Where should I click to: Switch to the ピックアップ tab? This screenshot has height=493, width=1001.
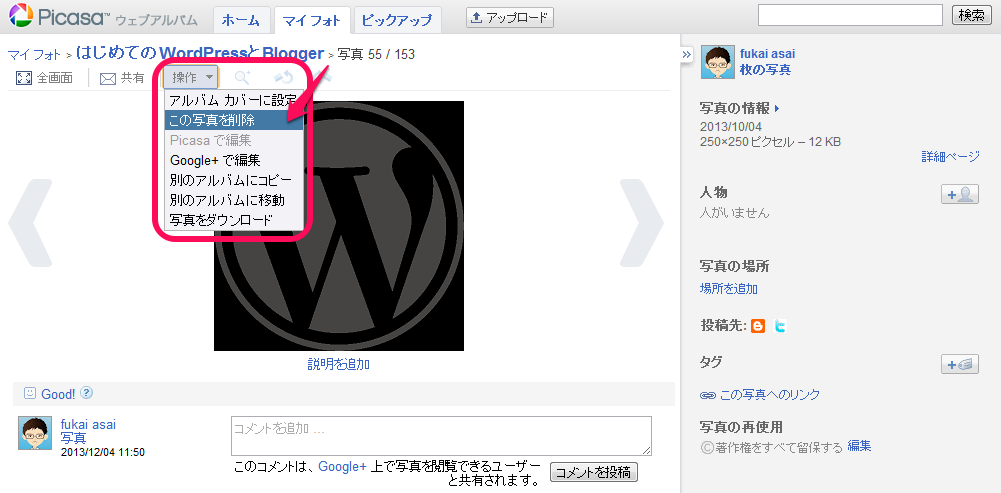(x=396, y=20)
